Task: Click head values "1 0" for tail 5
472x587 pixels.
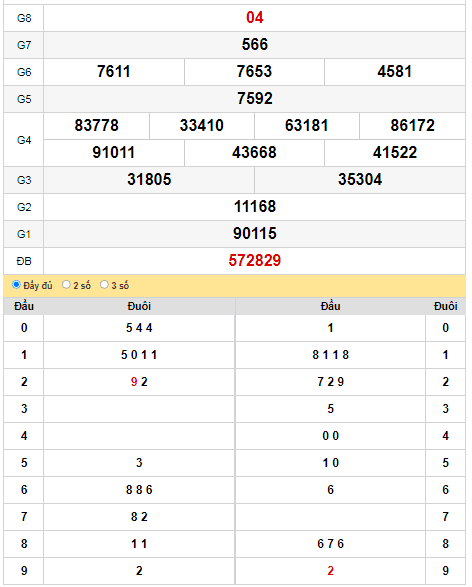Action: pyautogui.click(x=331, y=463)
